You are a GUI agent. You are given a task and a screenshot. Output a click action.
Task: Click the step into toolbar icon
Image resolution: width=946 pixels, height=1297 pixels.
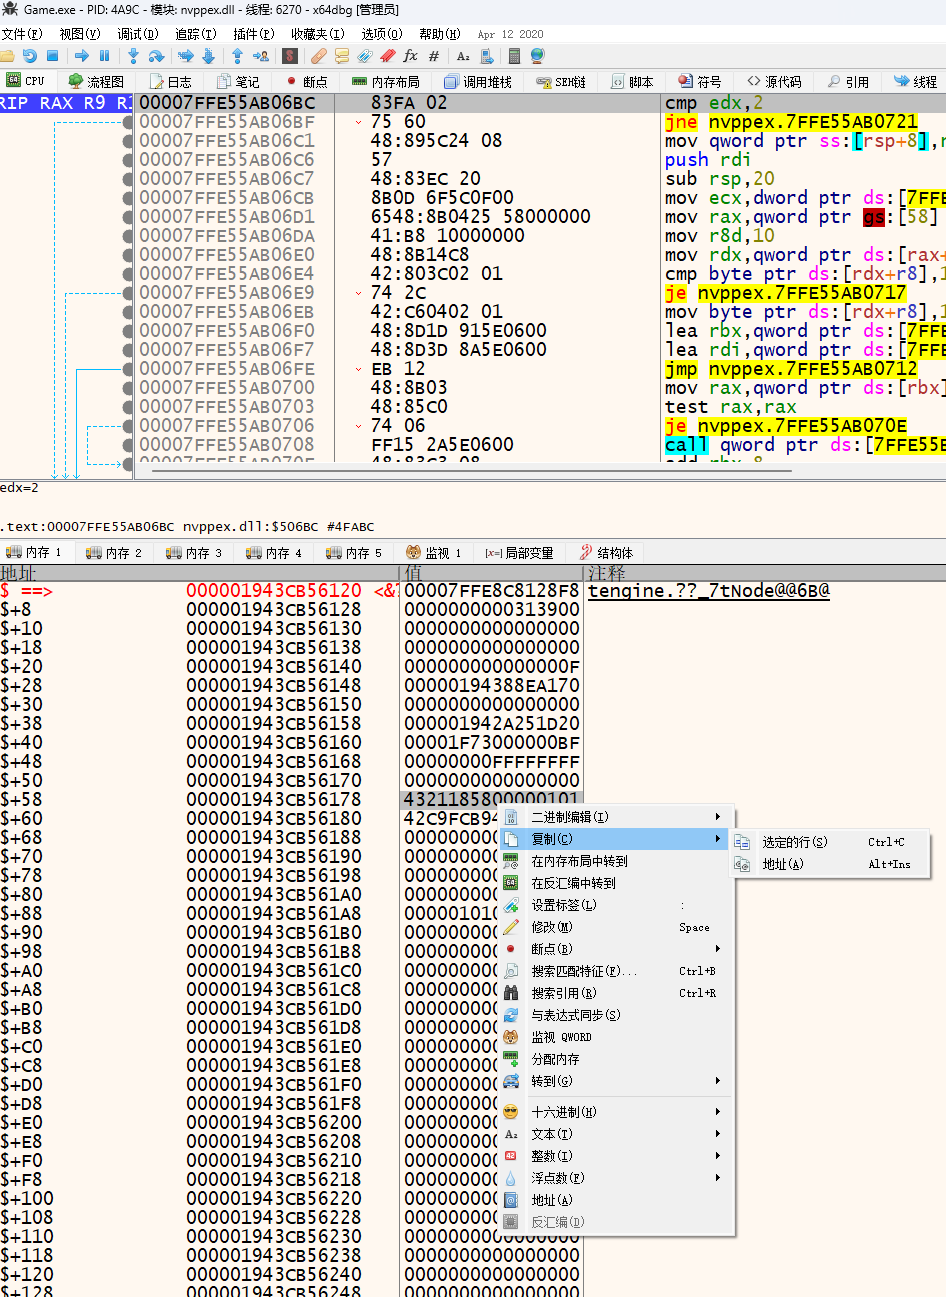tap(133, 56)
